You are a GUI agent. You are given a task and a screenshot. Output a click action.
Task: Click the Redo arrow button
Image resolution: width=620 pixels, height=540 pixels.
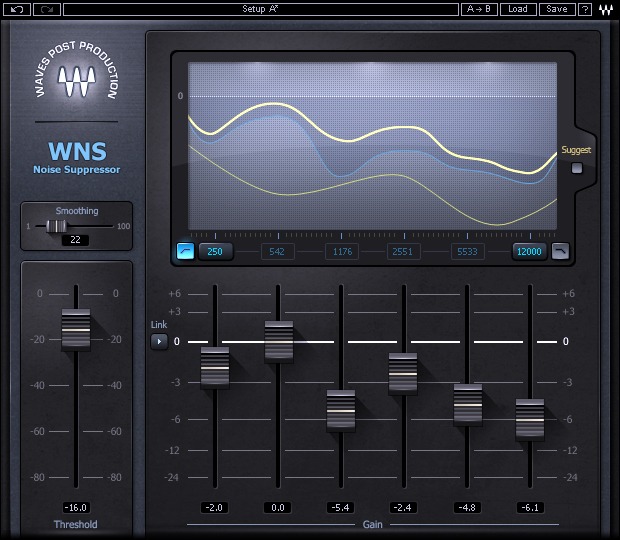click(x=47, y=9)
